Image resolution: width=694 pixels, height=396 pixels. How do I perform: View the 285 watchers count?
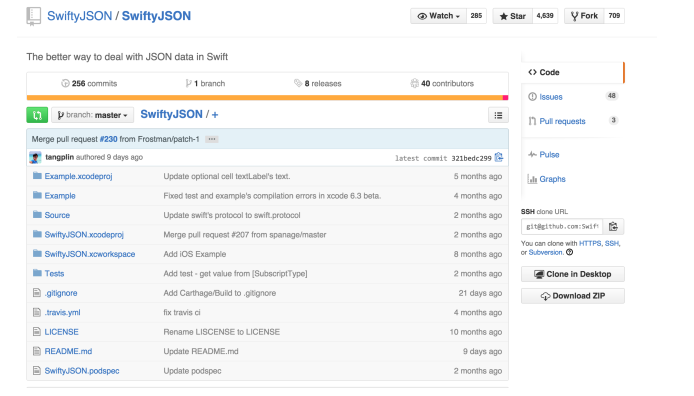point(476,16)
